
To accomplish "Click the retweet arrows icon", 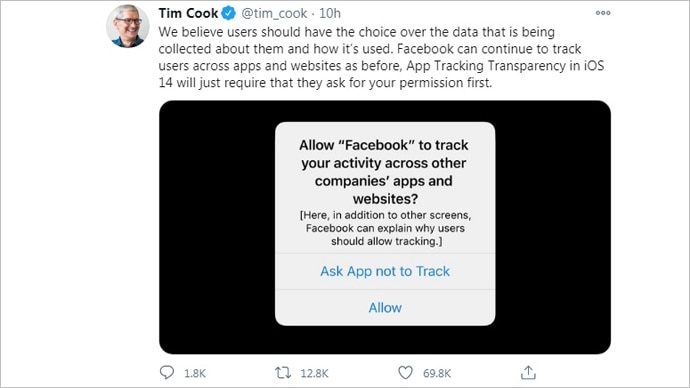I will point(283,373).
